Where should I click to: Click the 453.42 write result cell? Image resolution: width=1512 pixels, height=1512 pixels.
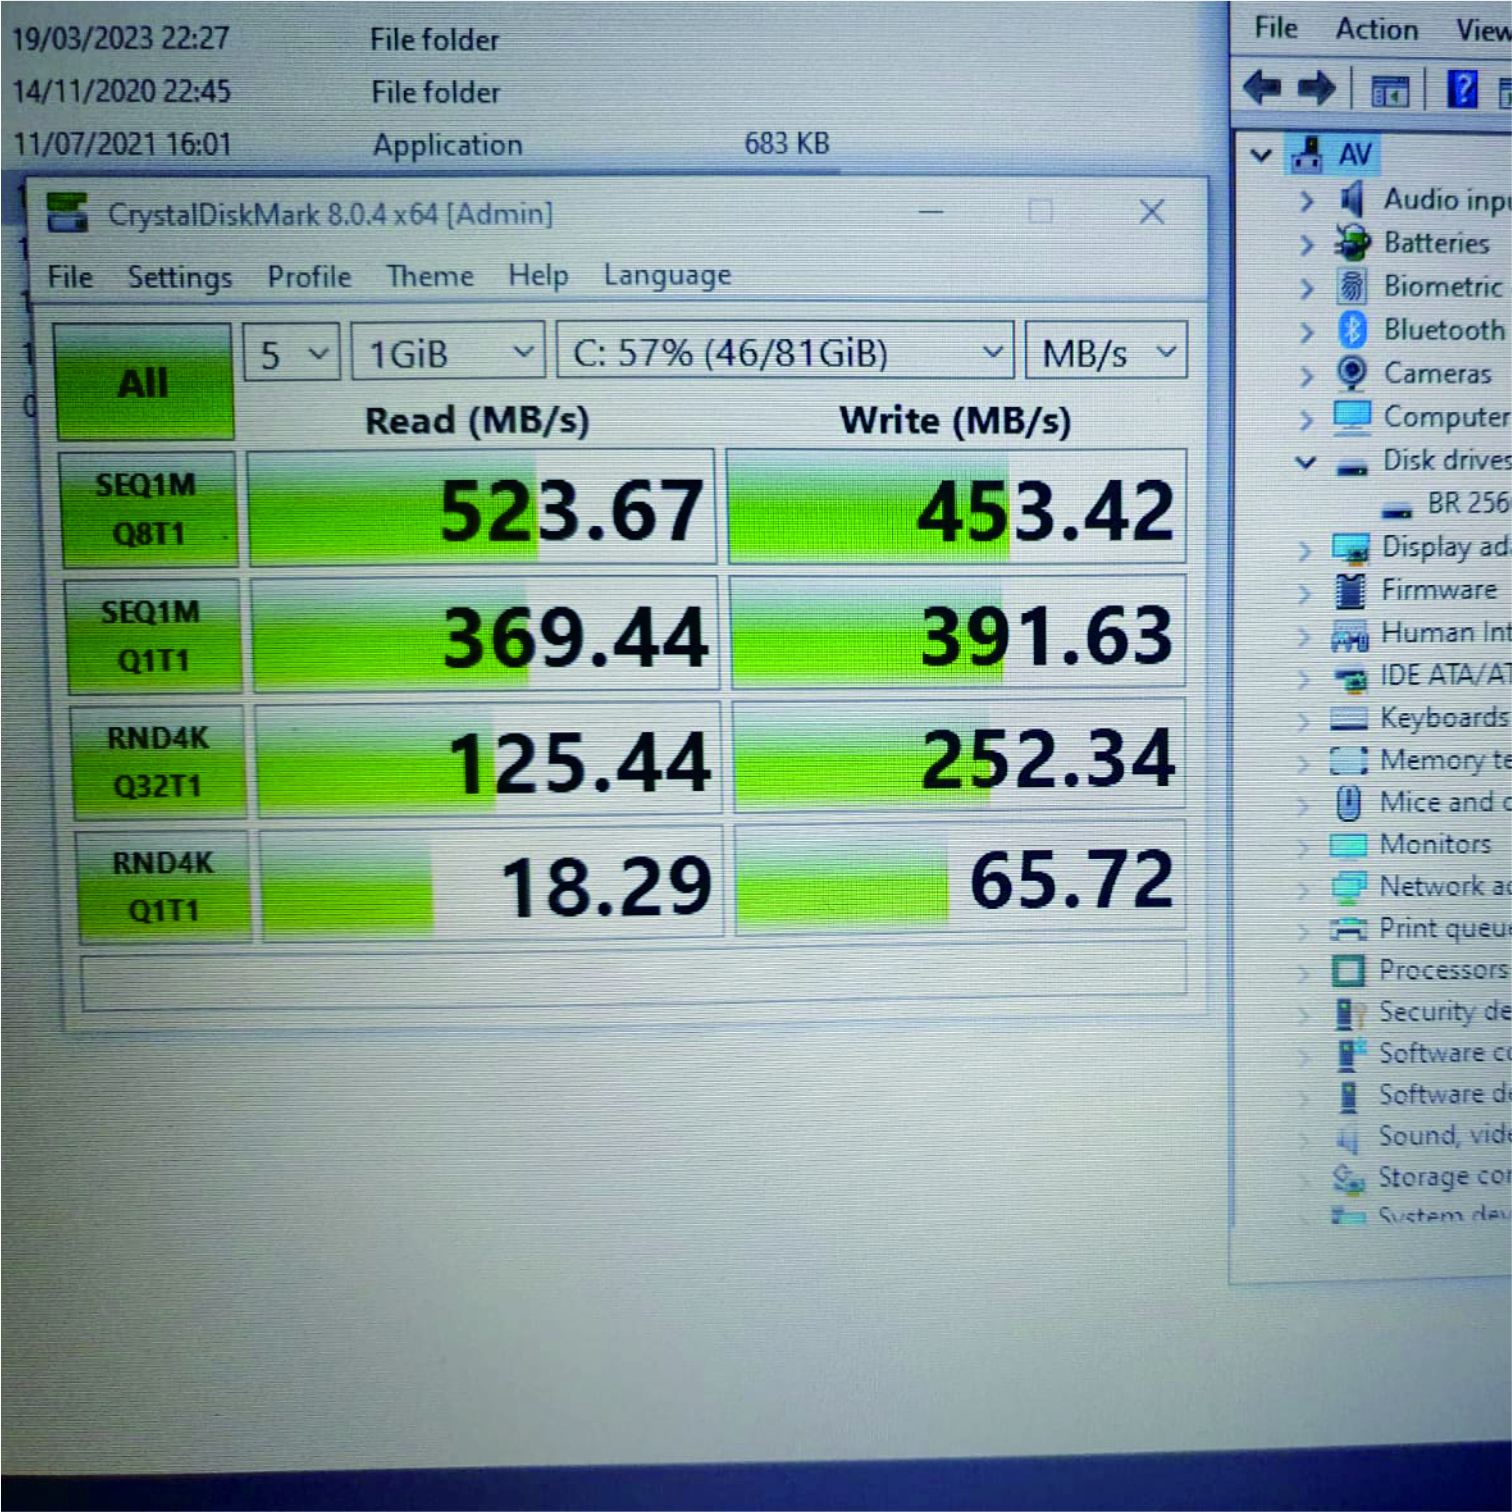point(957,506)
